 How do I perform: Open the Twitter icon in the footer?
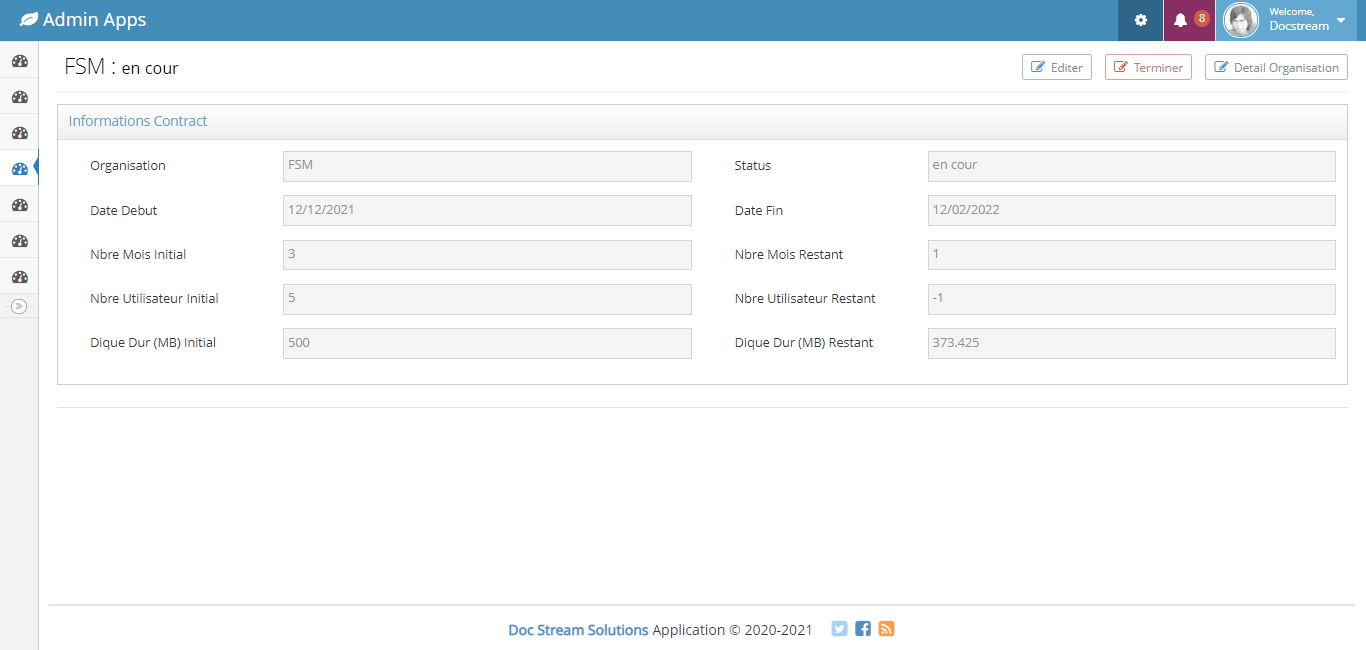point(839,629)
